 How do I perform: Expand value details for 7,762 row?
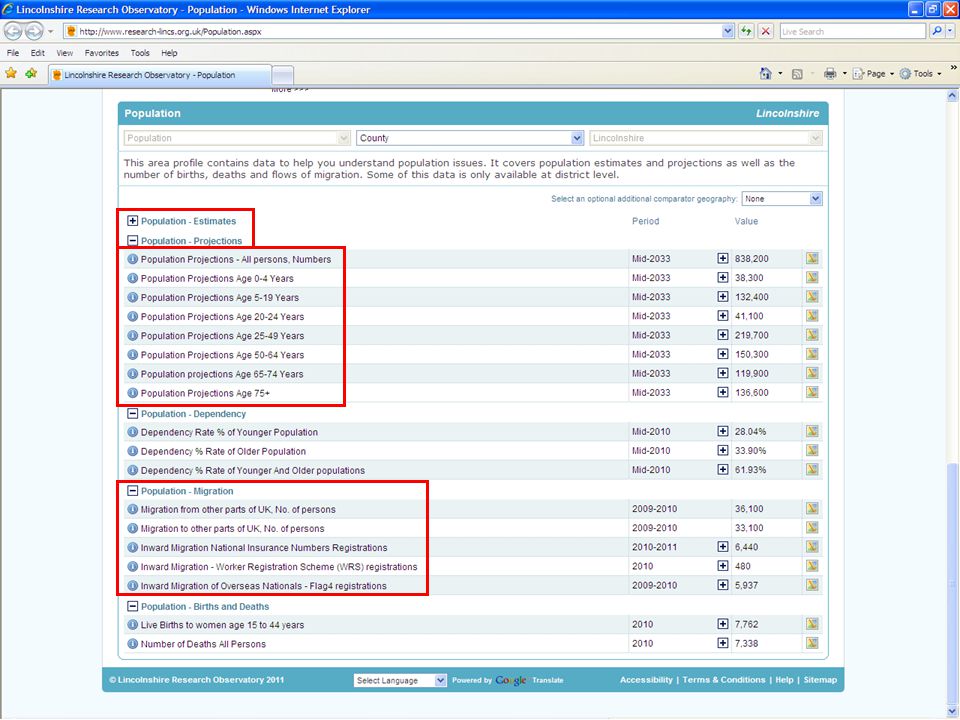(x=723, y=624)
